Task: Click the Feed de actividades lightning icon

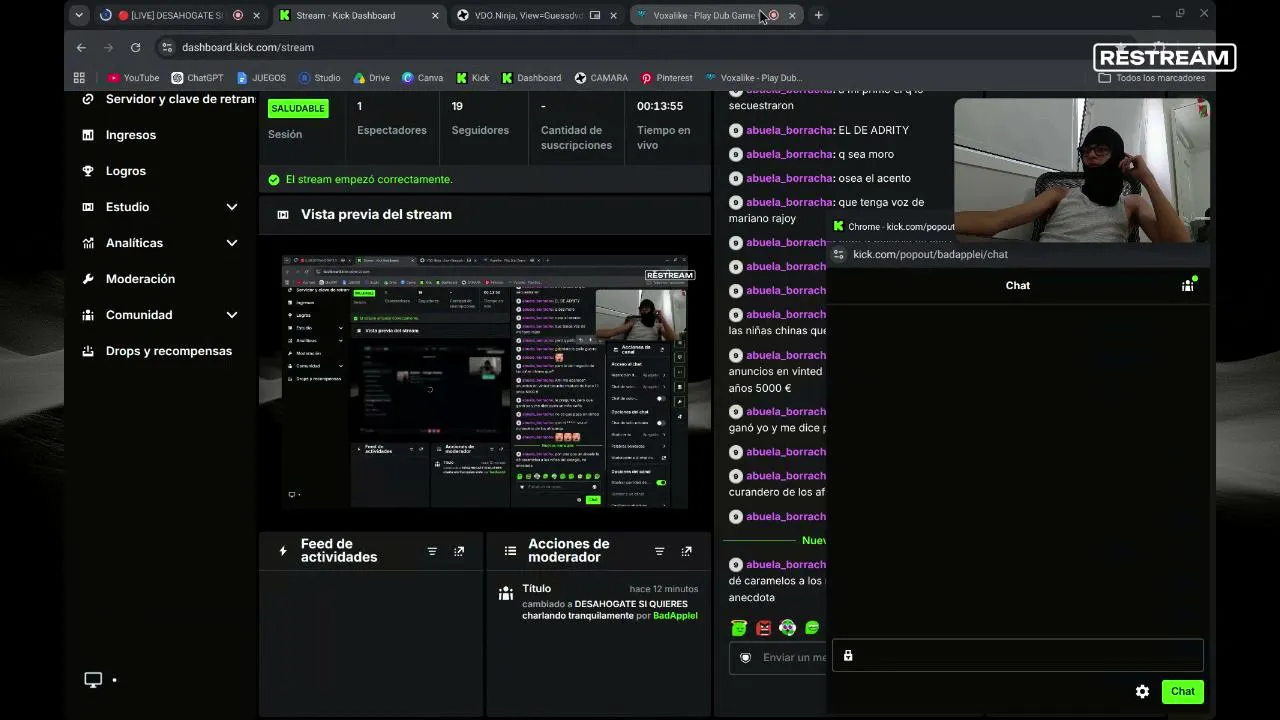Action: pyautogui.click(x=283, y=551)
